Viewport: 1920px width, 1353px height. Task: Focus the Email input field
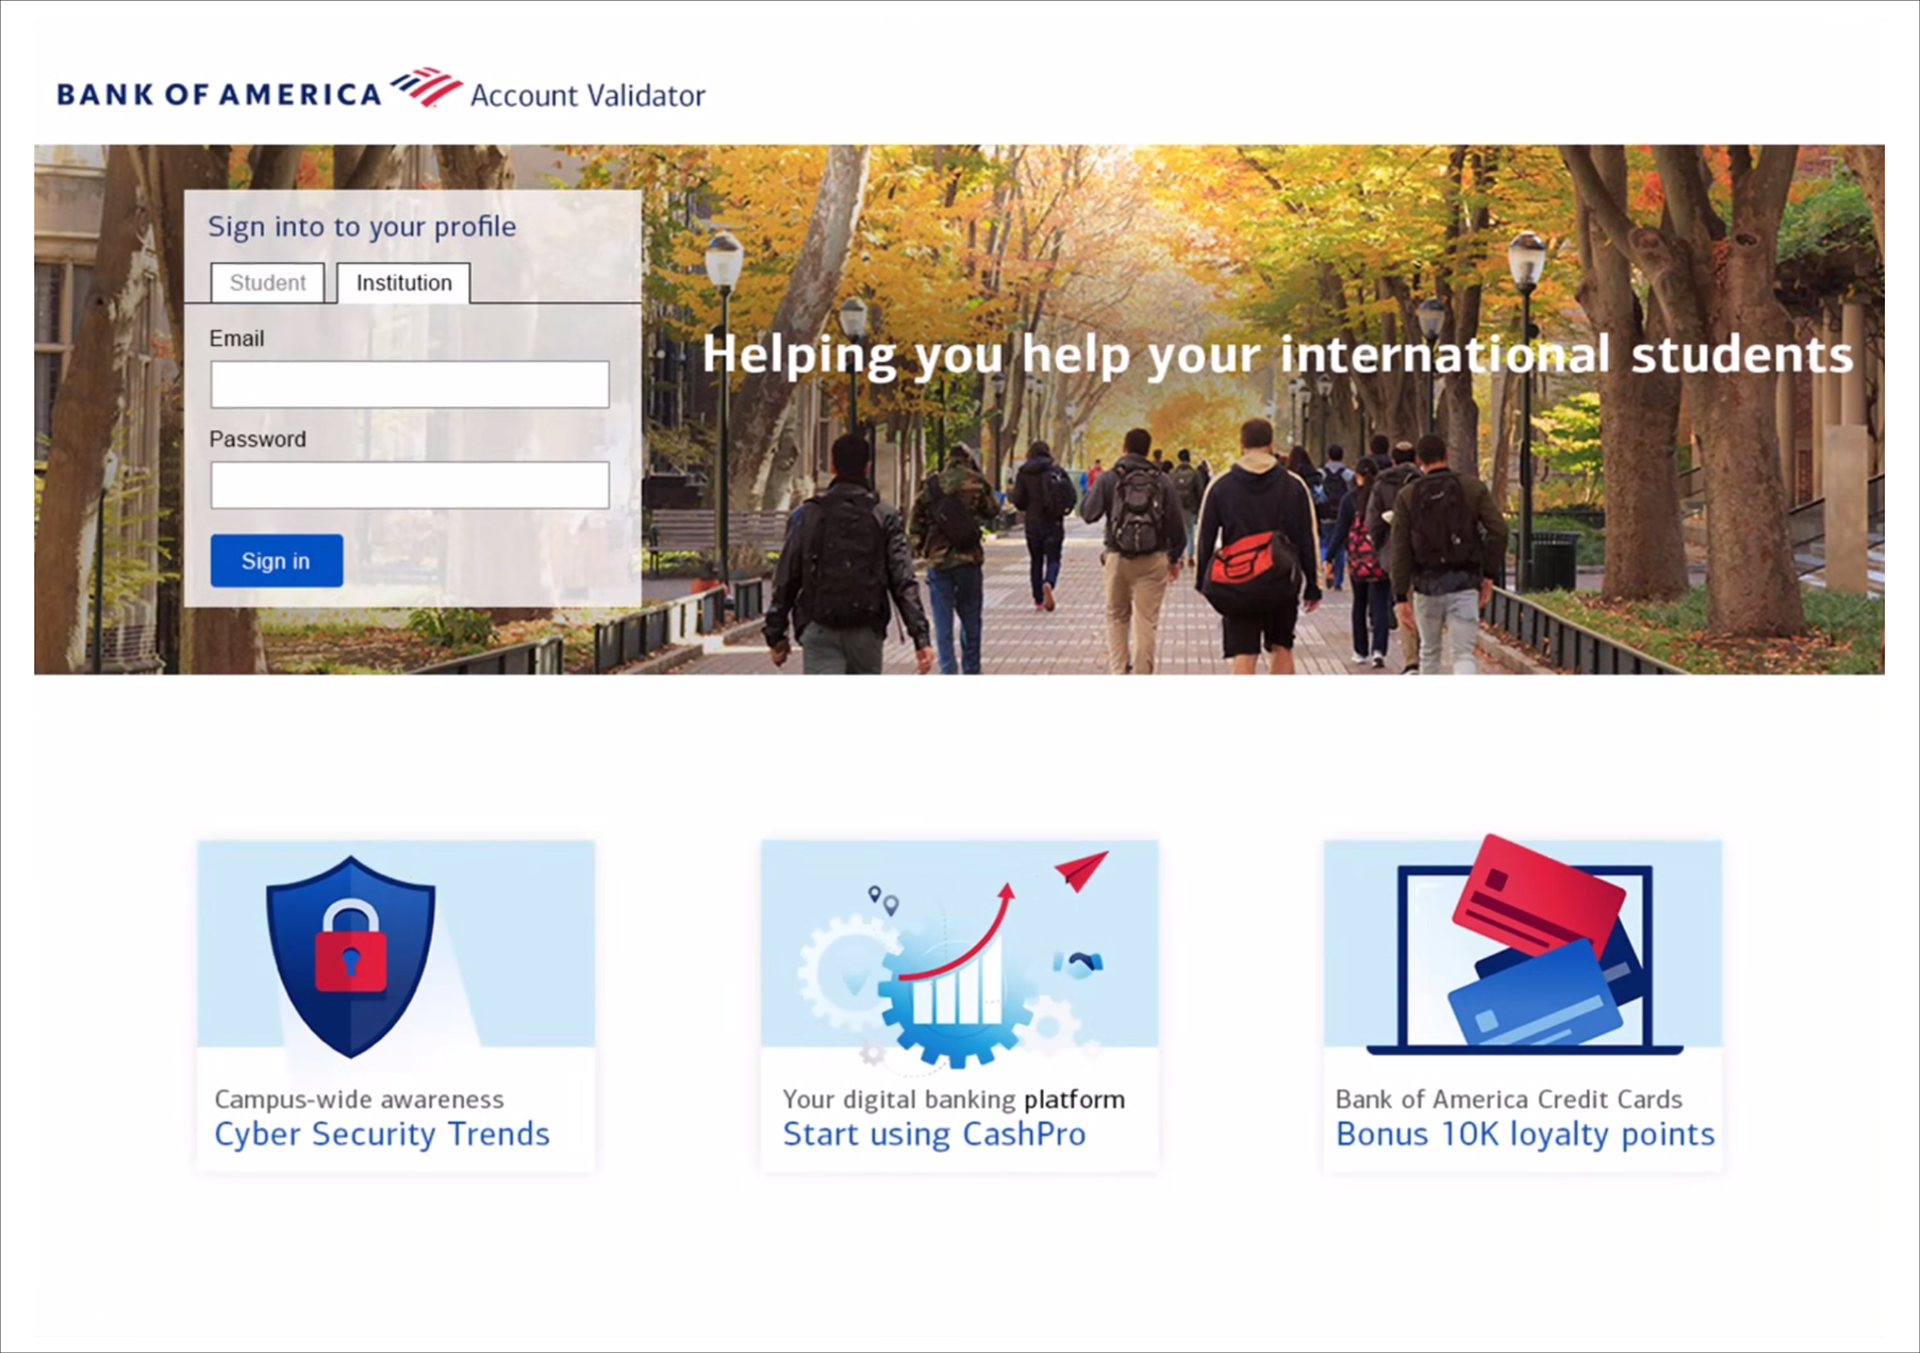(x=409, y=384)
